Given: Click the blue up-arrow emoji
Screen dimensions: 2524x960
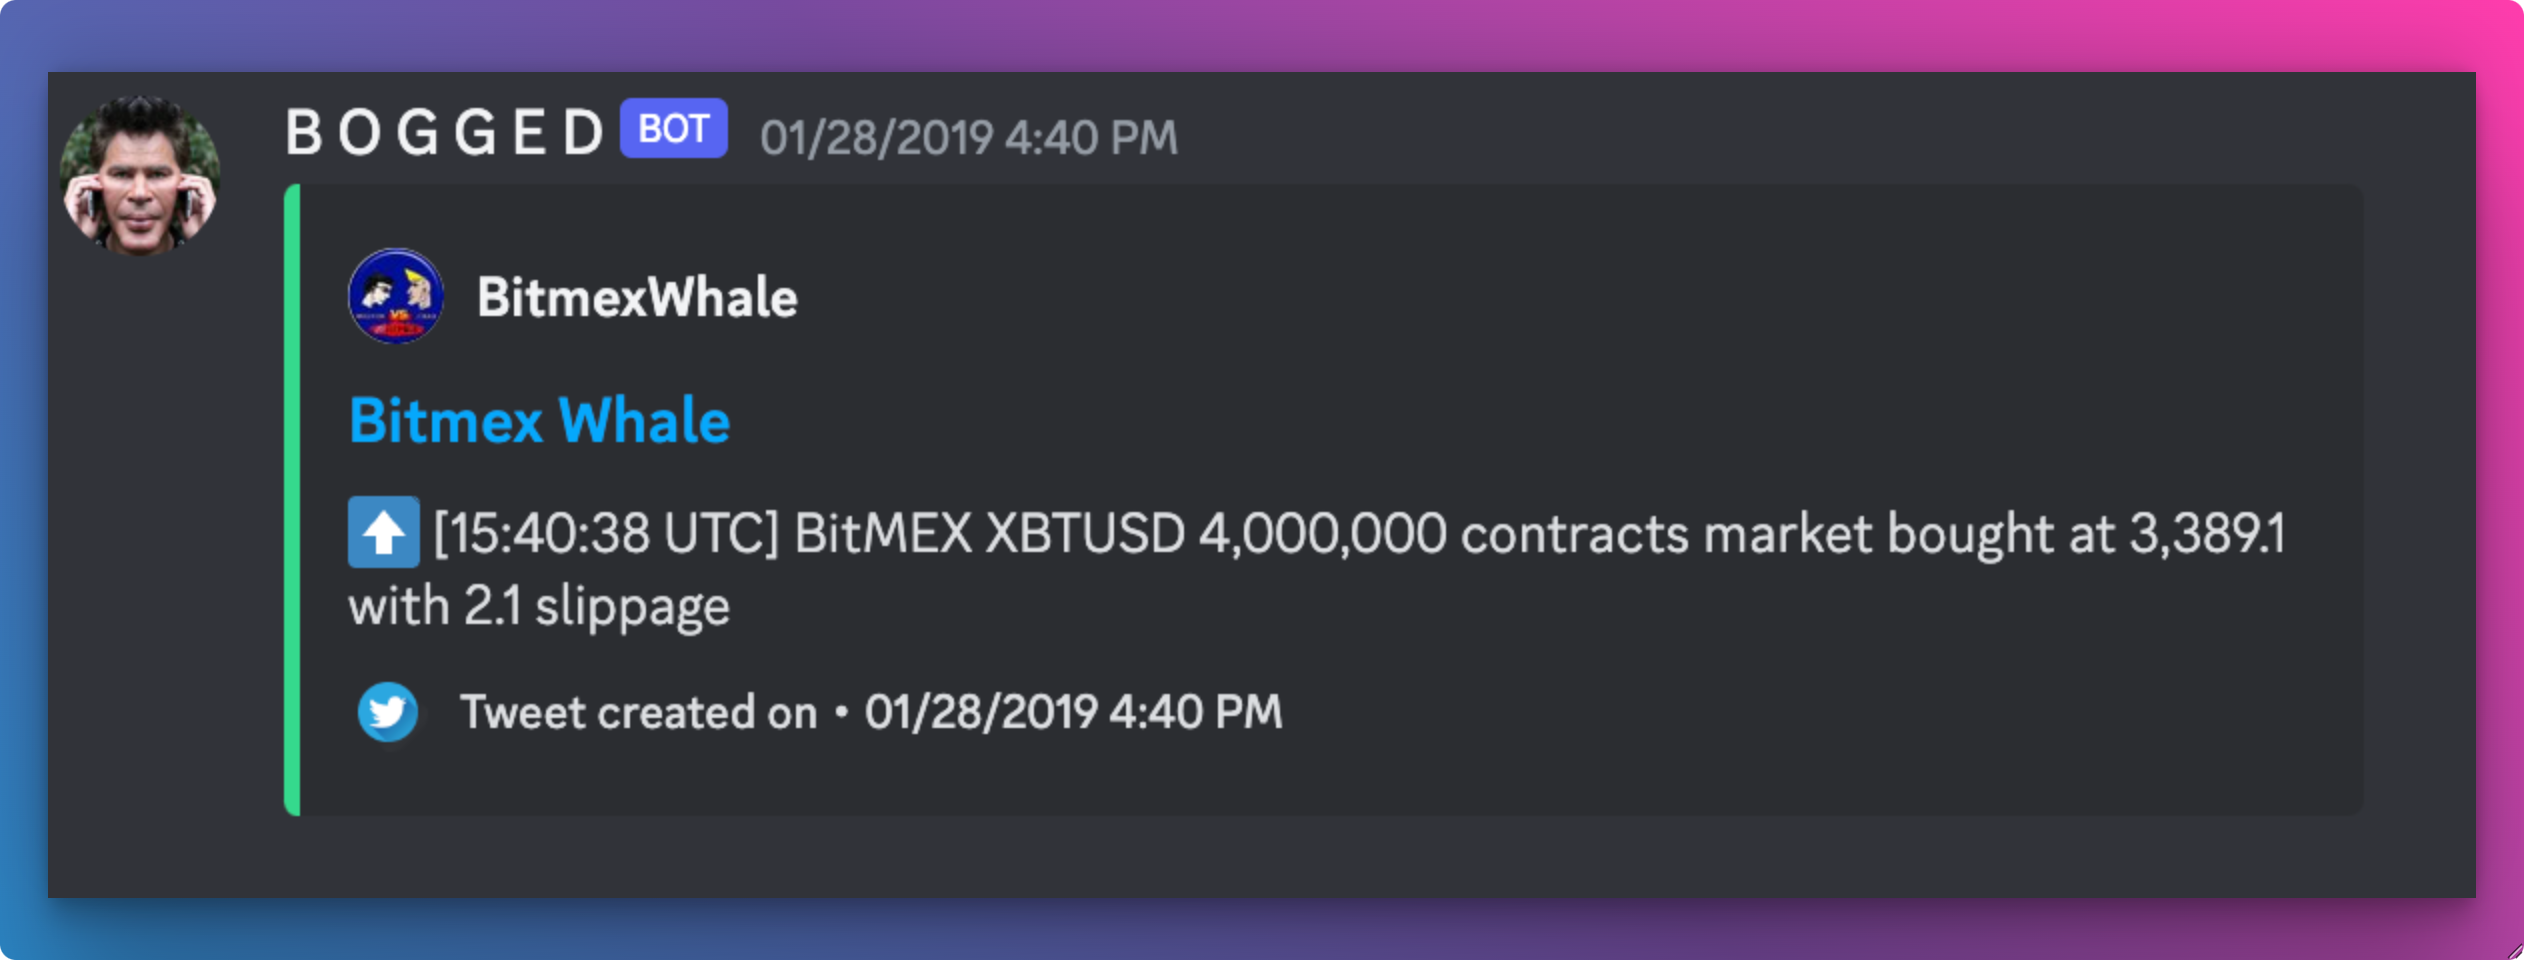Looking at the screenshot, I should tap(383, 533).
